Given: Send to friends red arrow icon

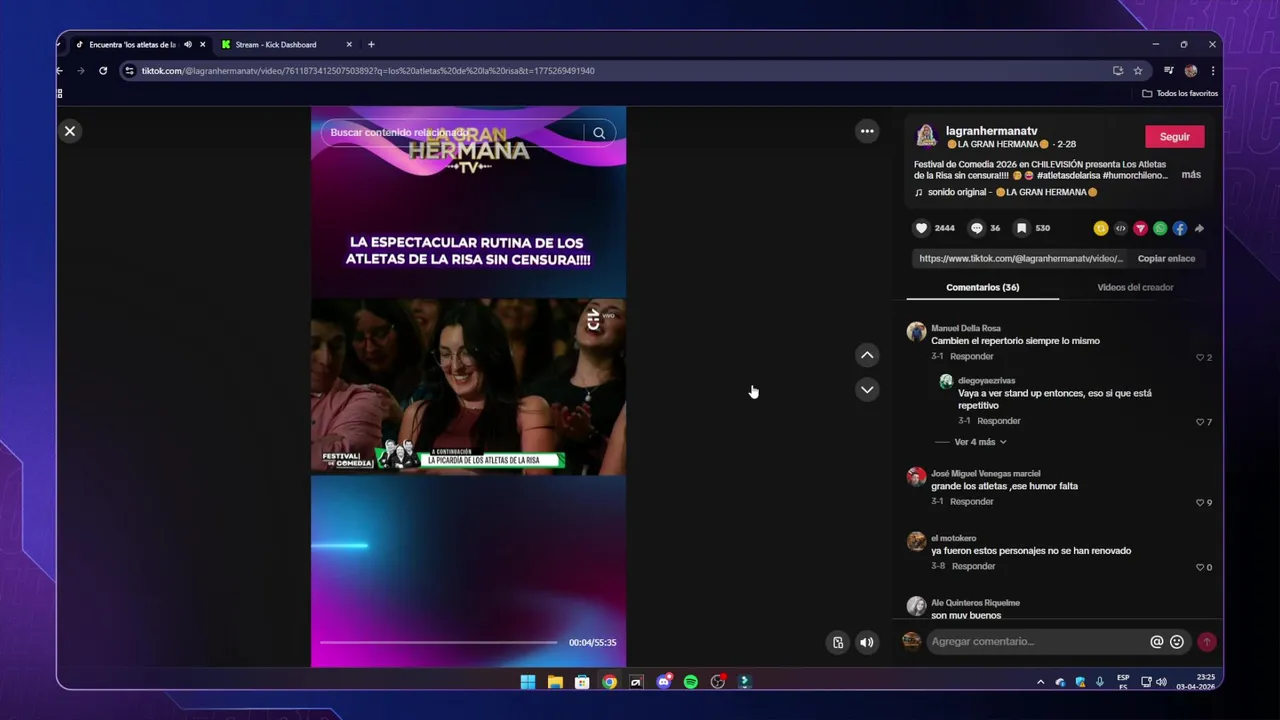Looking at the screenshot, I should [x=1140, y=228].
